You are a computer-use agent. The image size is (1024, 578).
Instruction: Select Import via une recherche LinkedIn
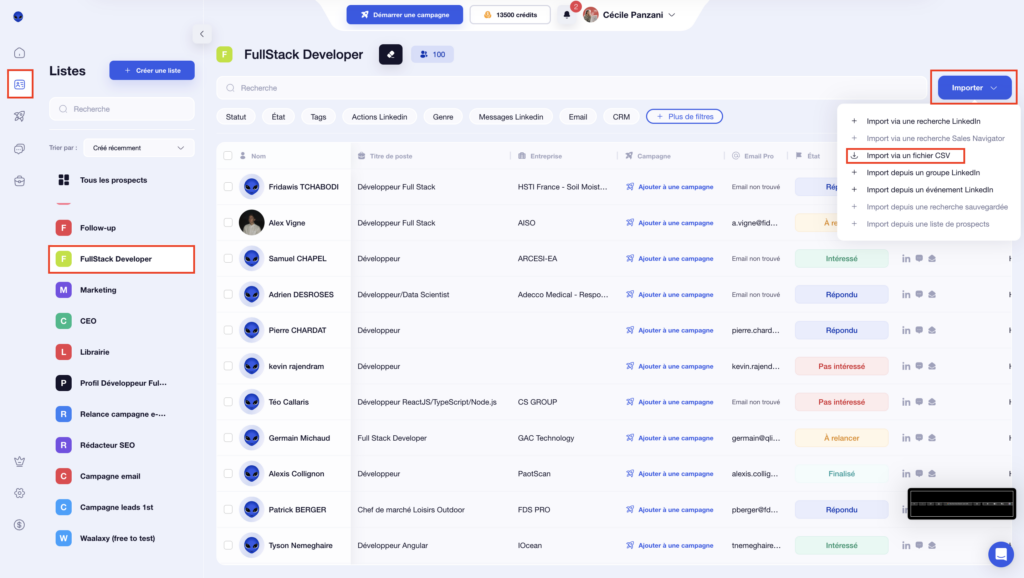(922, 121)
